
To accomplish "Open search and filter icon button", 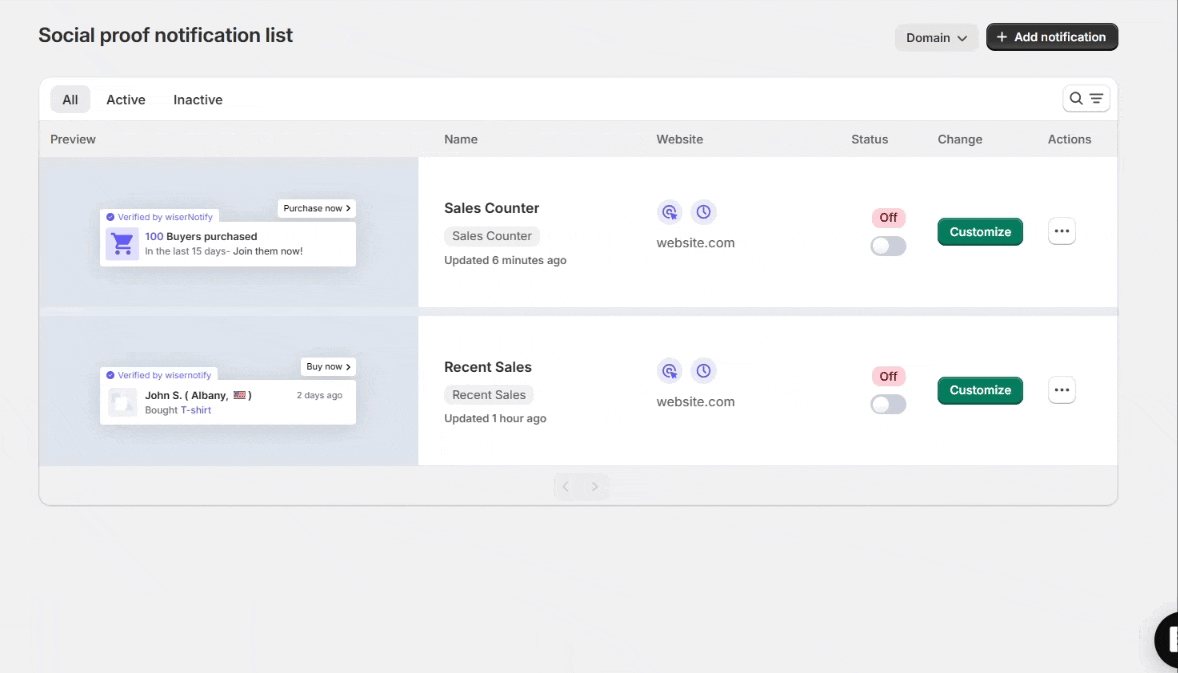I will pos(1086,98).
